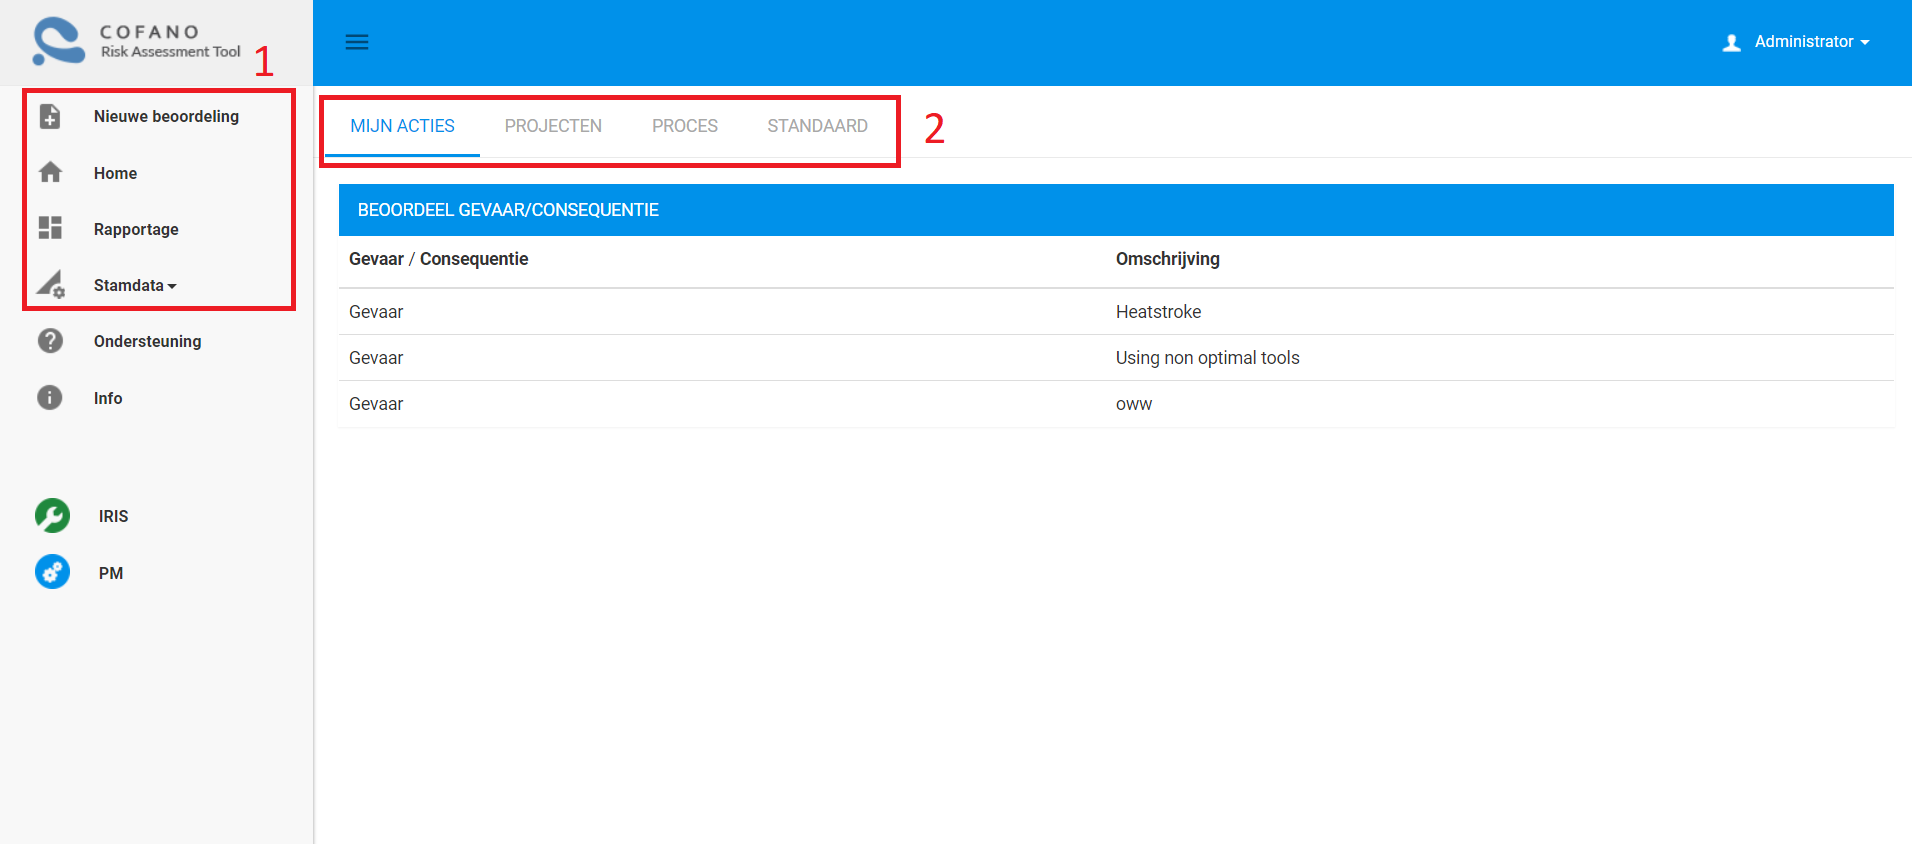1912x844 pixels.
Task: Open the Info page
Action: (108, 398)
